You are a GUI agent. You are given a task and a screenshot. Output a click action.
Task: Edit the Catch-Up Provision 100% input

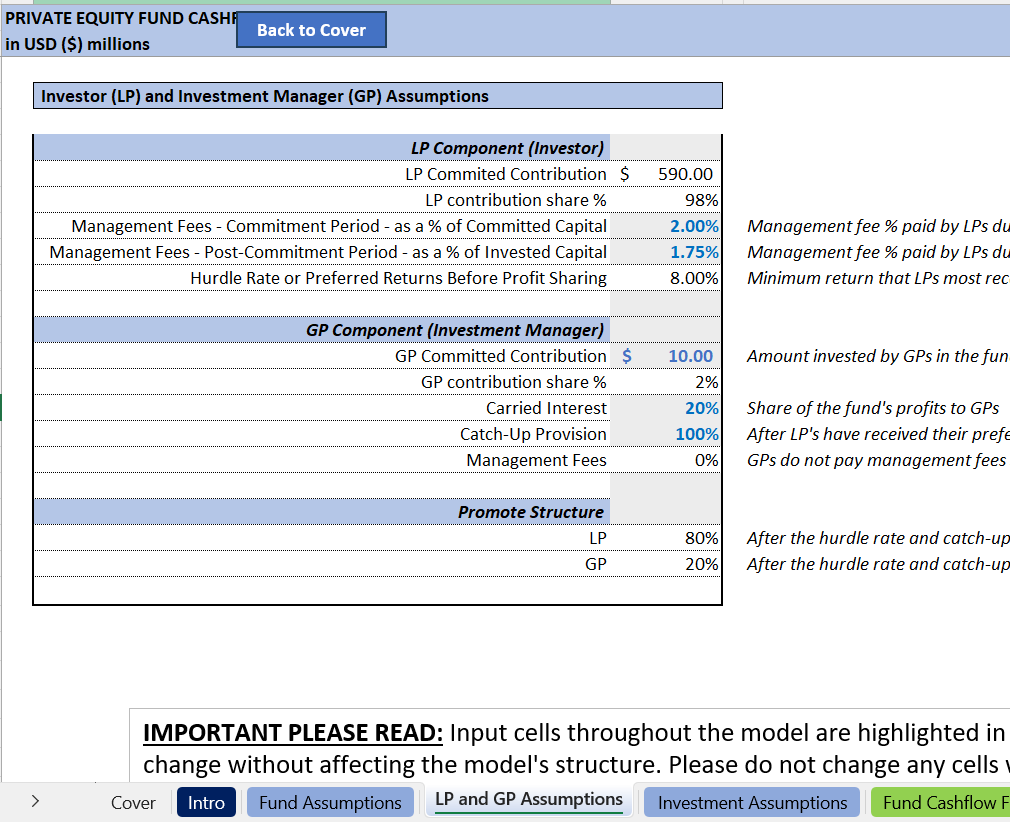point(665,434)
